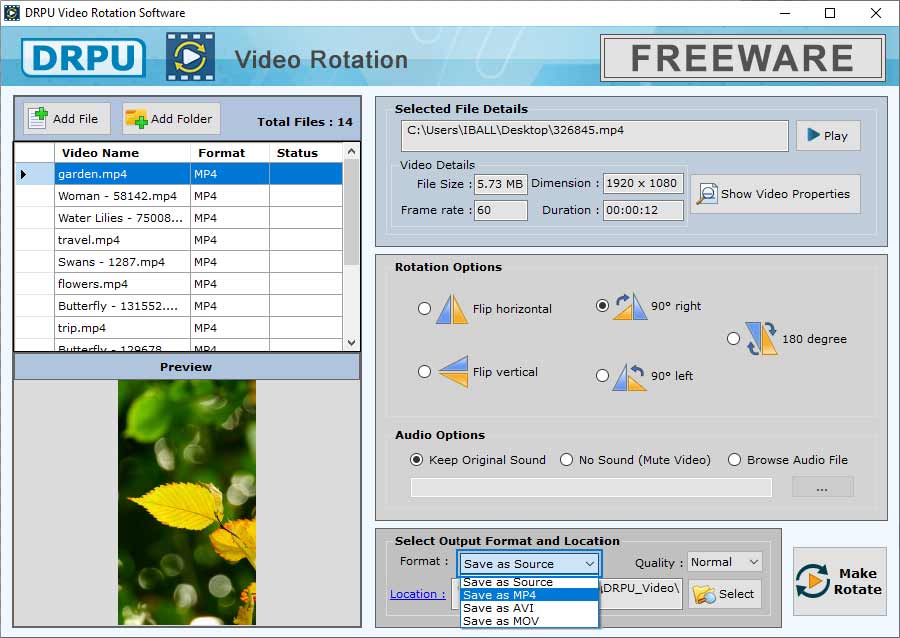This screenshot has height=638, width=900.
Task: Open the Location link
Action: pos(418,594)
